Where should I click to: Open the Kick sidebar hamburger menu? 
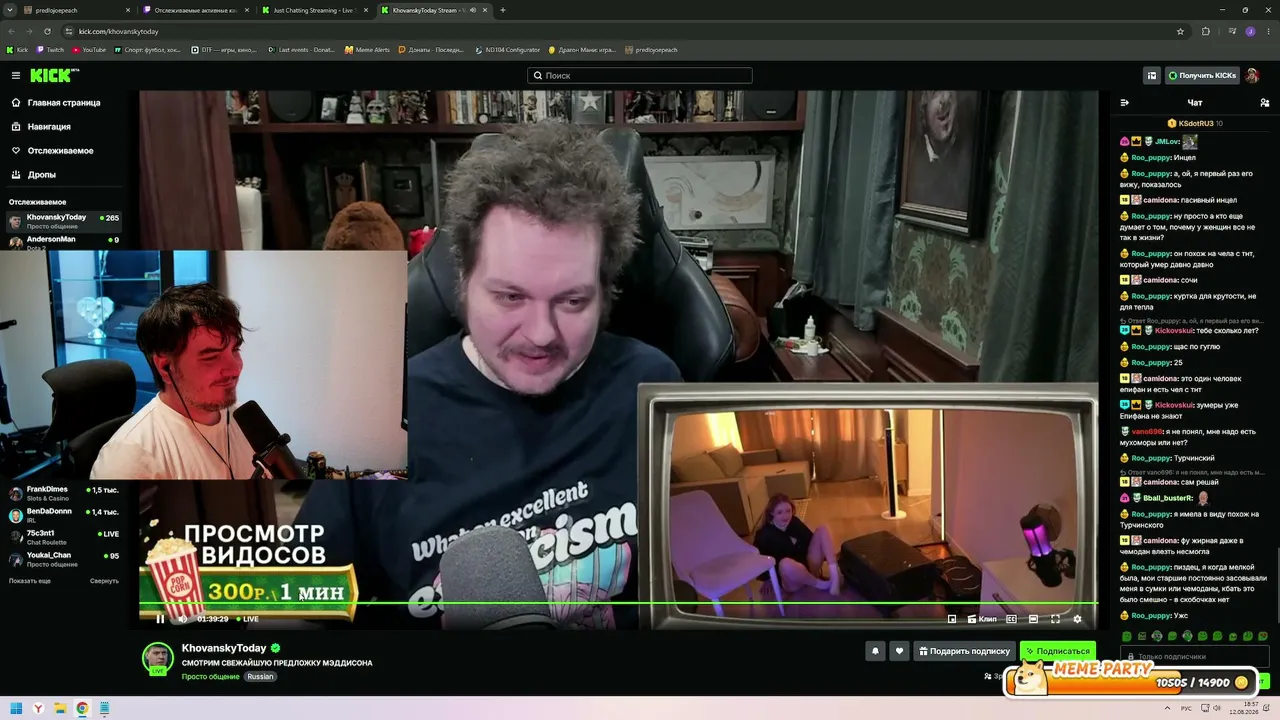(x=16, y=75)
